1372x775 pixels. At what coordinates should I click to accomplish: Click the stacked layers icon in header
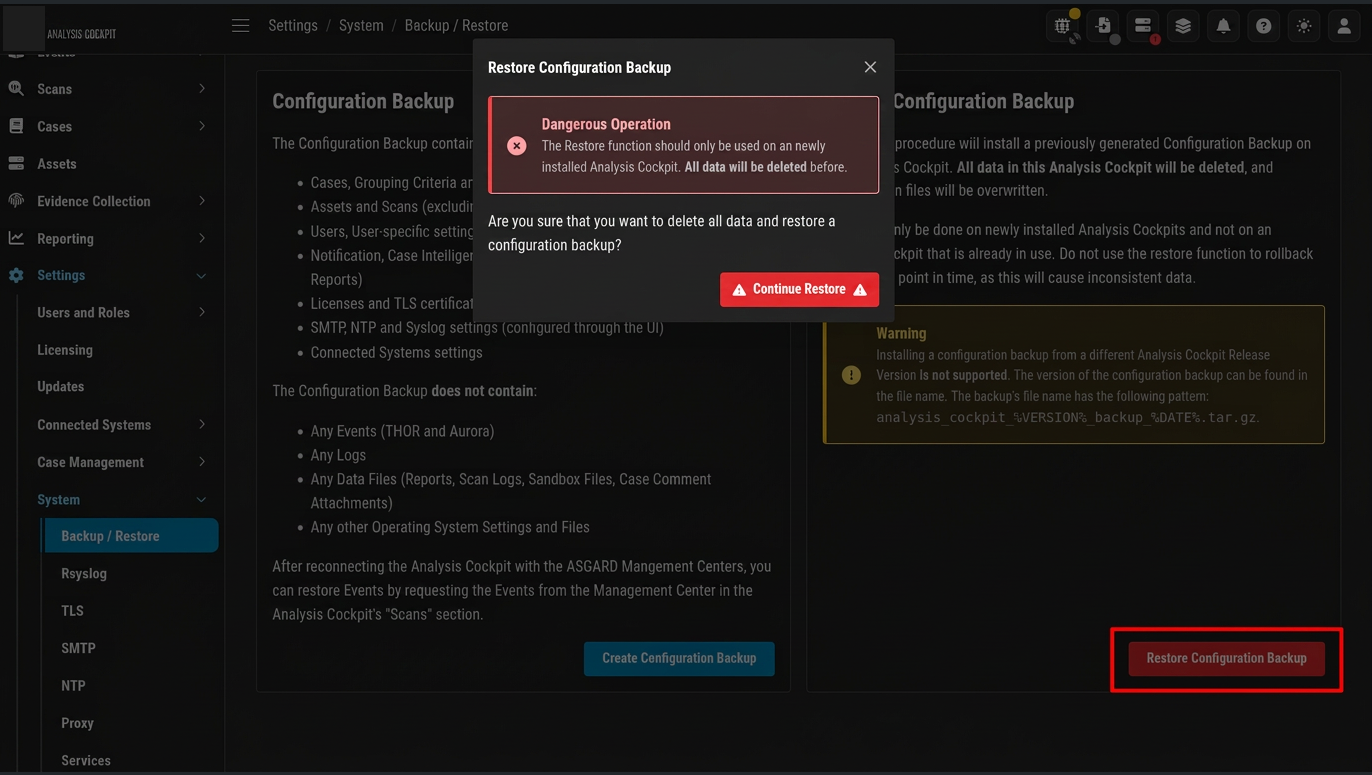point(1183,26)
